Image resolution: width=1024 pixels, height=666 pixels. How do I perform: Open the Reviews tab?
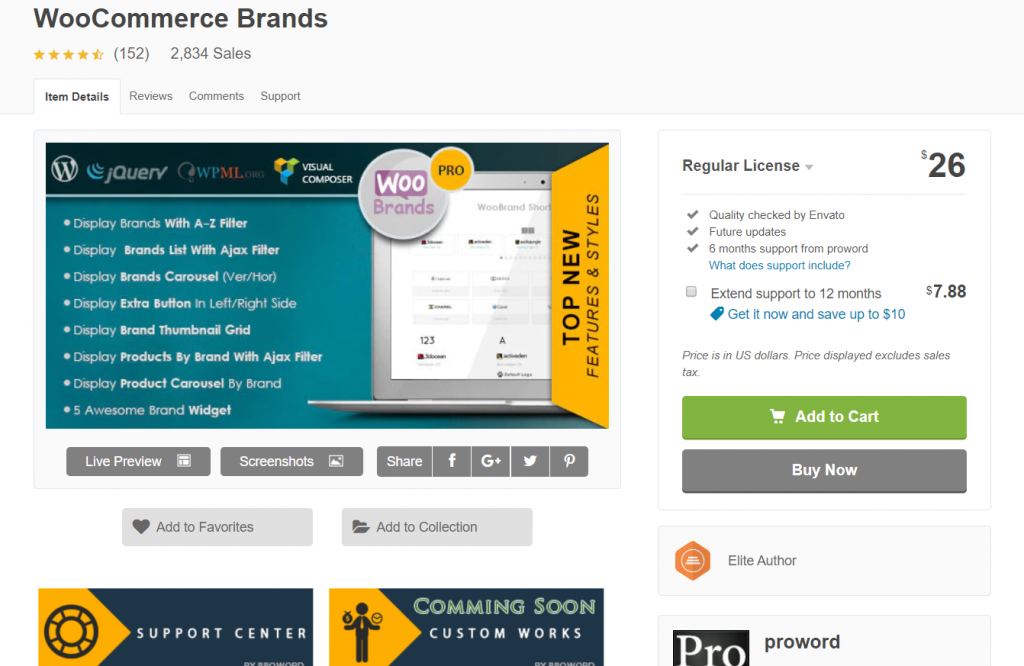(151, 96)
